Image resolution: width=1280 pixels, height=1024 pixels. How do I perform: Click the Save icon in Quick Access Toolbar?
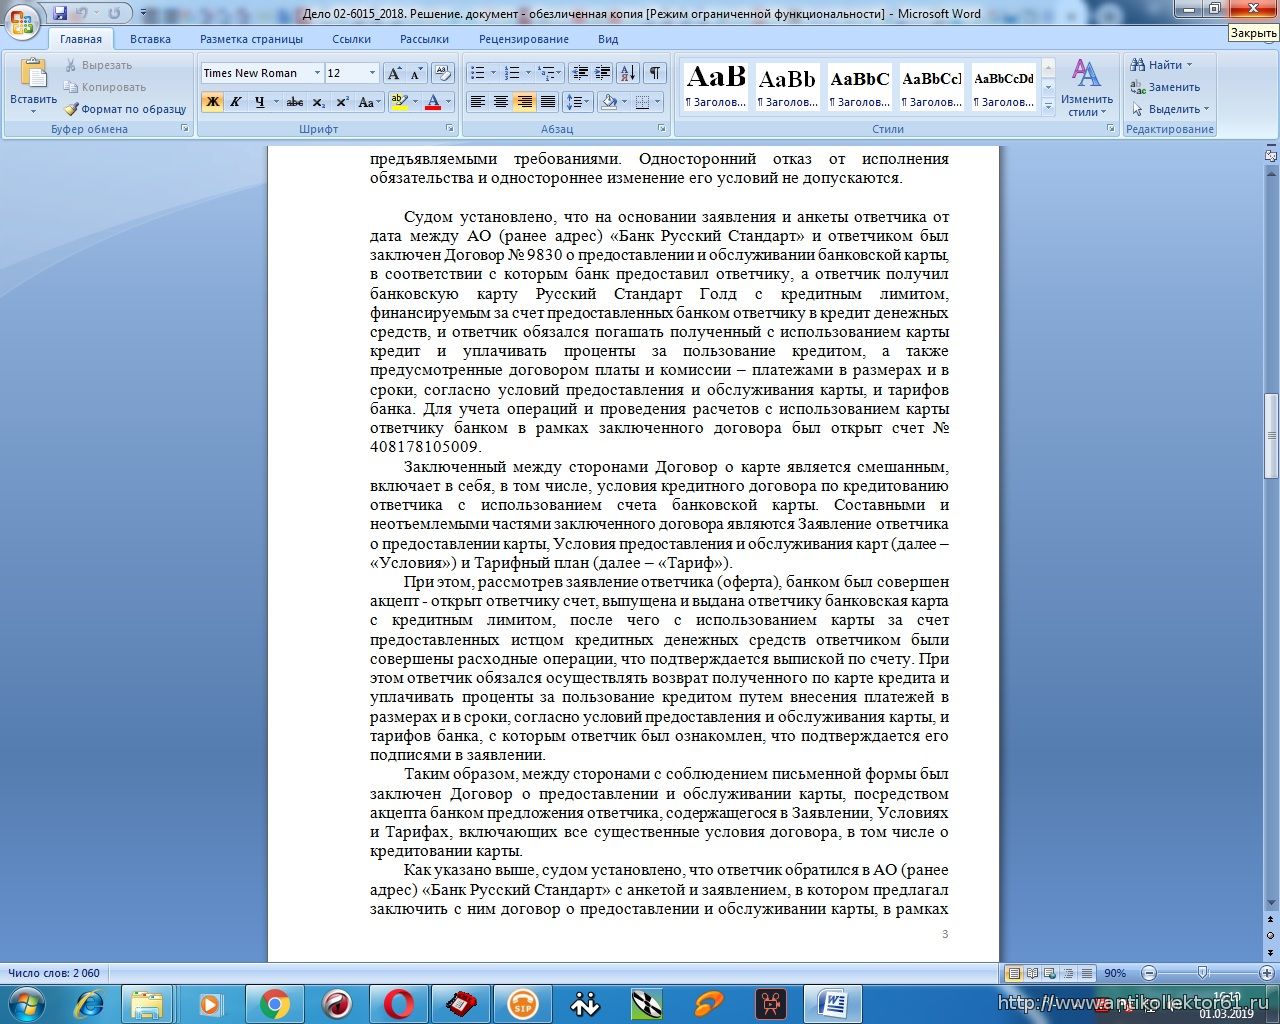60,13
